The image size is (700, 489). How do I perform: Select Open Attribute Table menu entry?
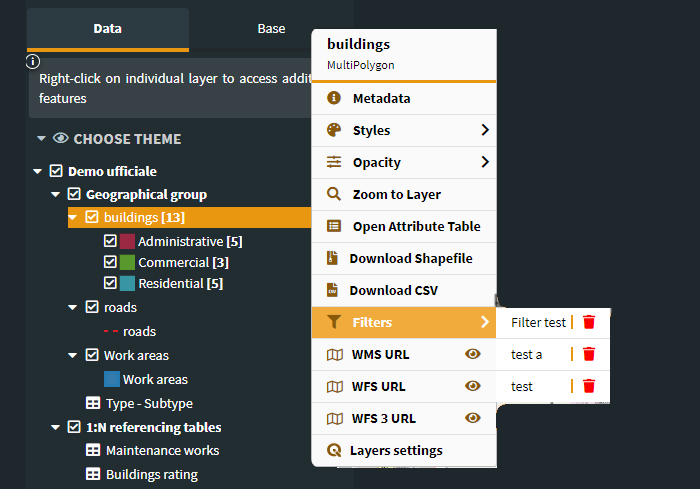[x=404, y=226]
